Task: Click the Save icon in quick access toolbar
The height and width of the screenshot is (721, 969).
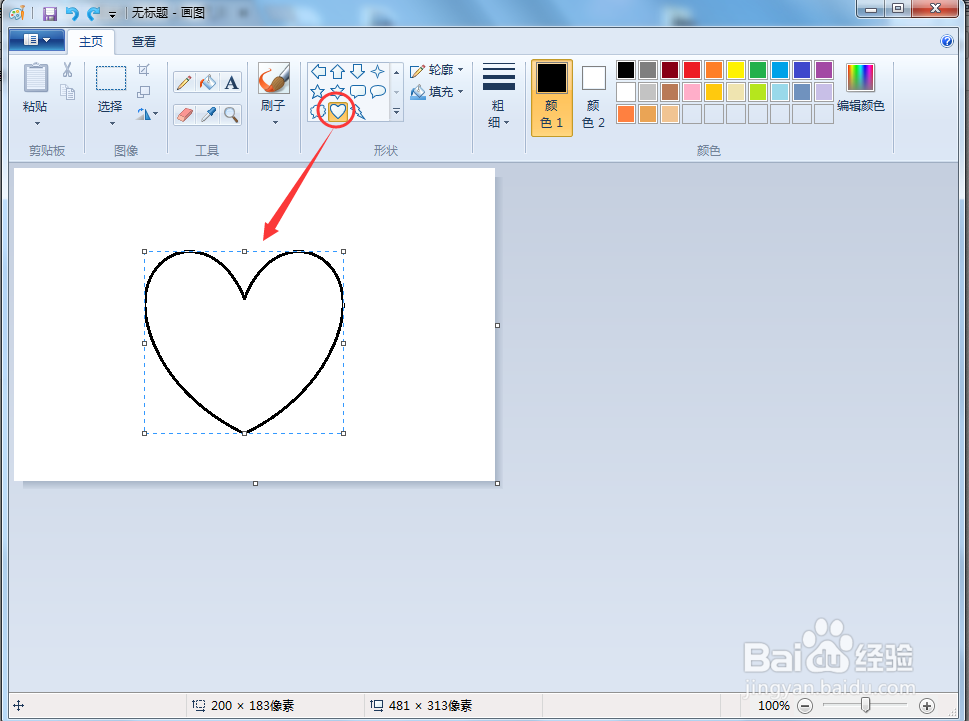Action: (x=49, y=14)
